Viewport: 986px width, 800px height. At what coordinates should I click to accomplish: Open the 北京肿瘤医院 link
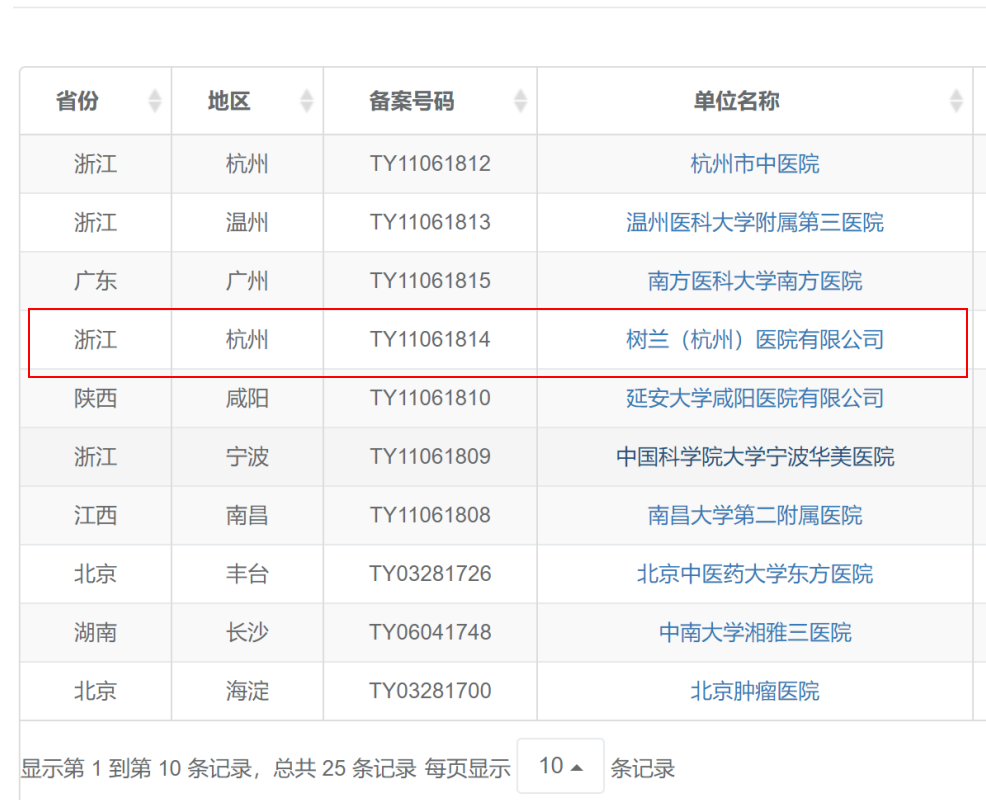pyautogui.click(x=755, y=691)
